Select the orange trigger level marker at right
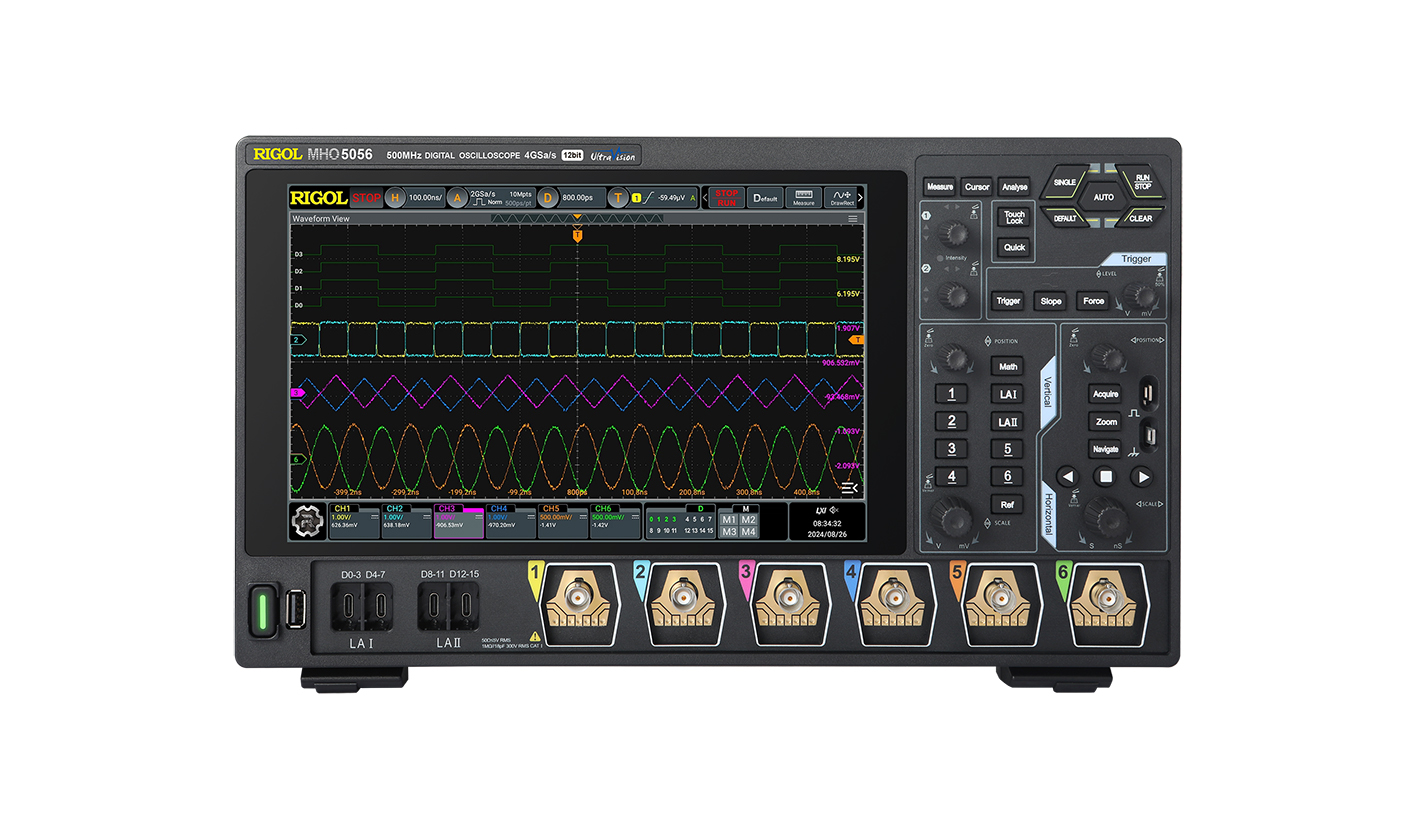Image resolution: width=1417 pixels, height=827 pixels. coord(856,340)
